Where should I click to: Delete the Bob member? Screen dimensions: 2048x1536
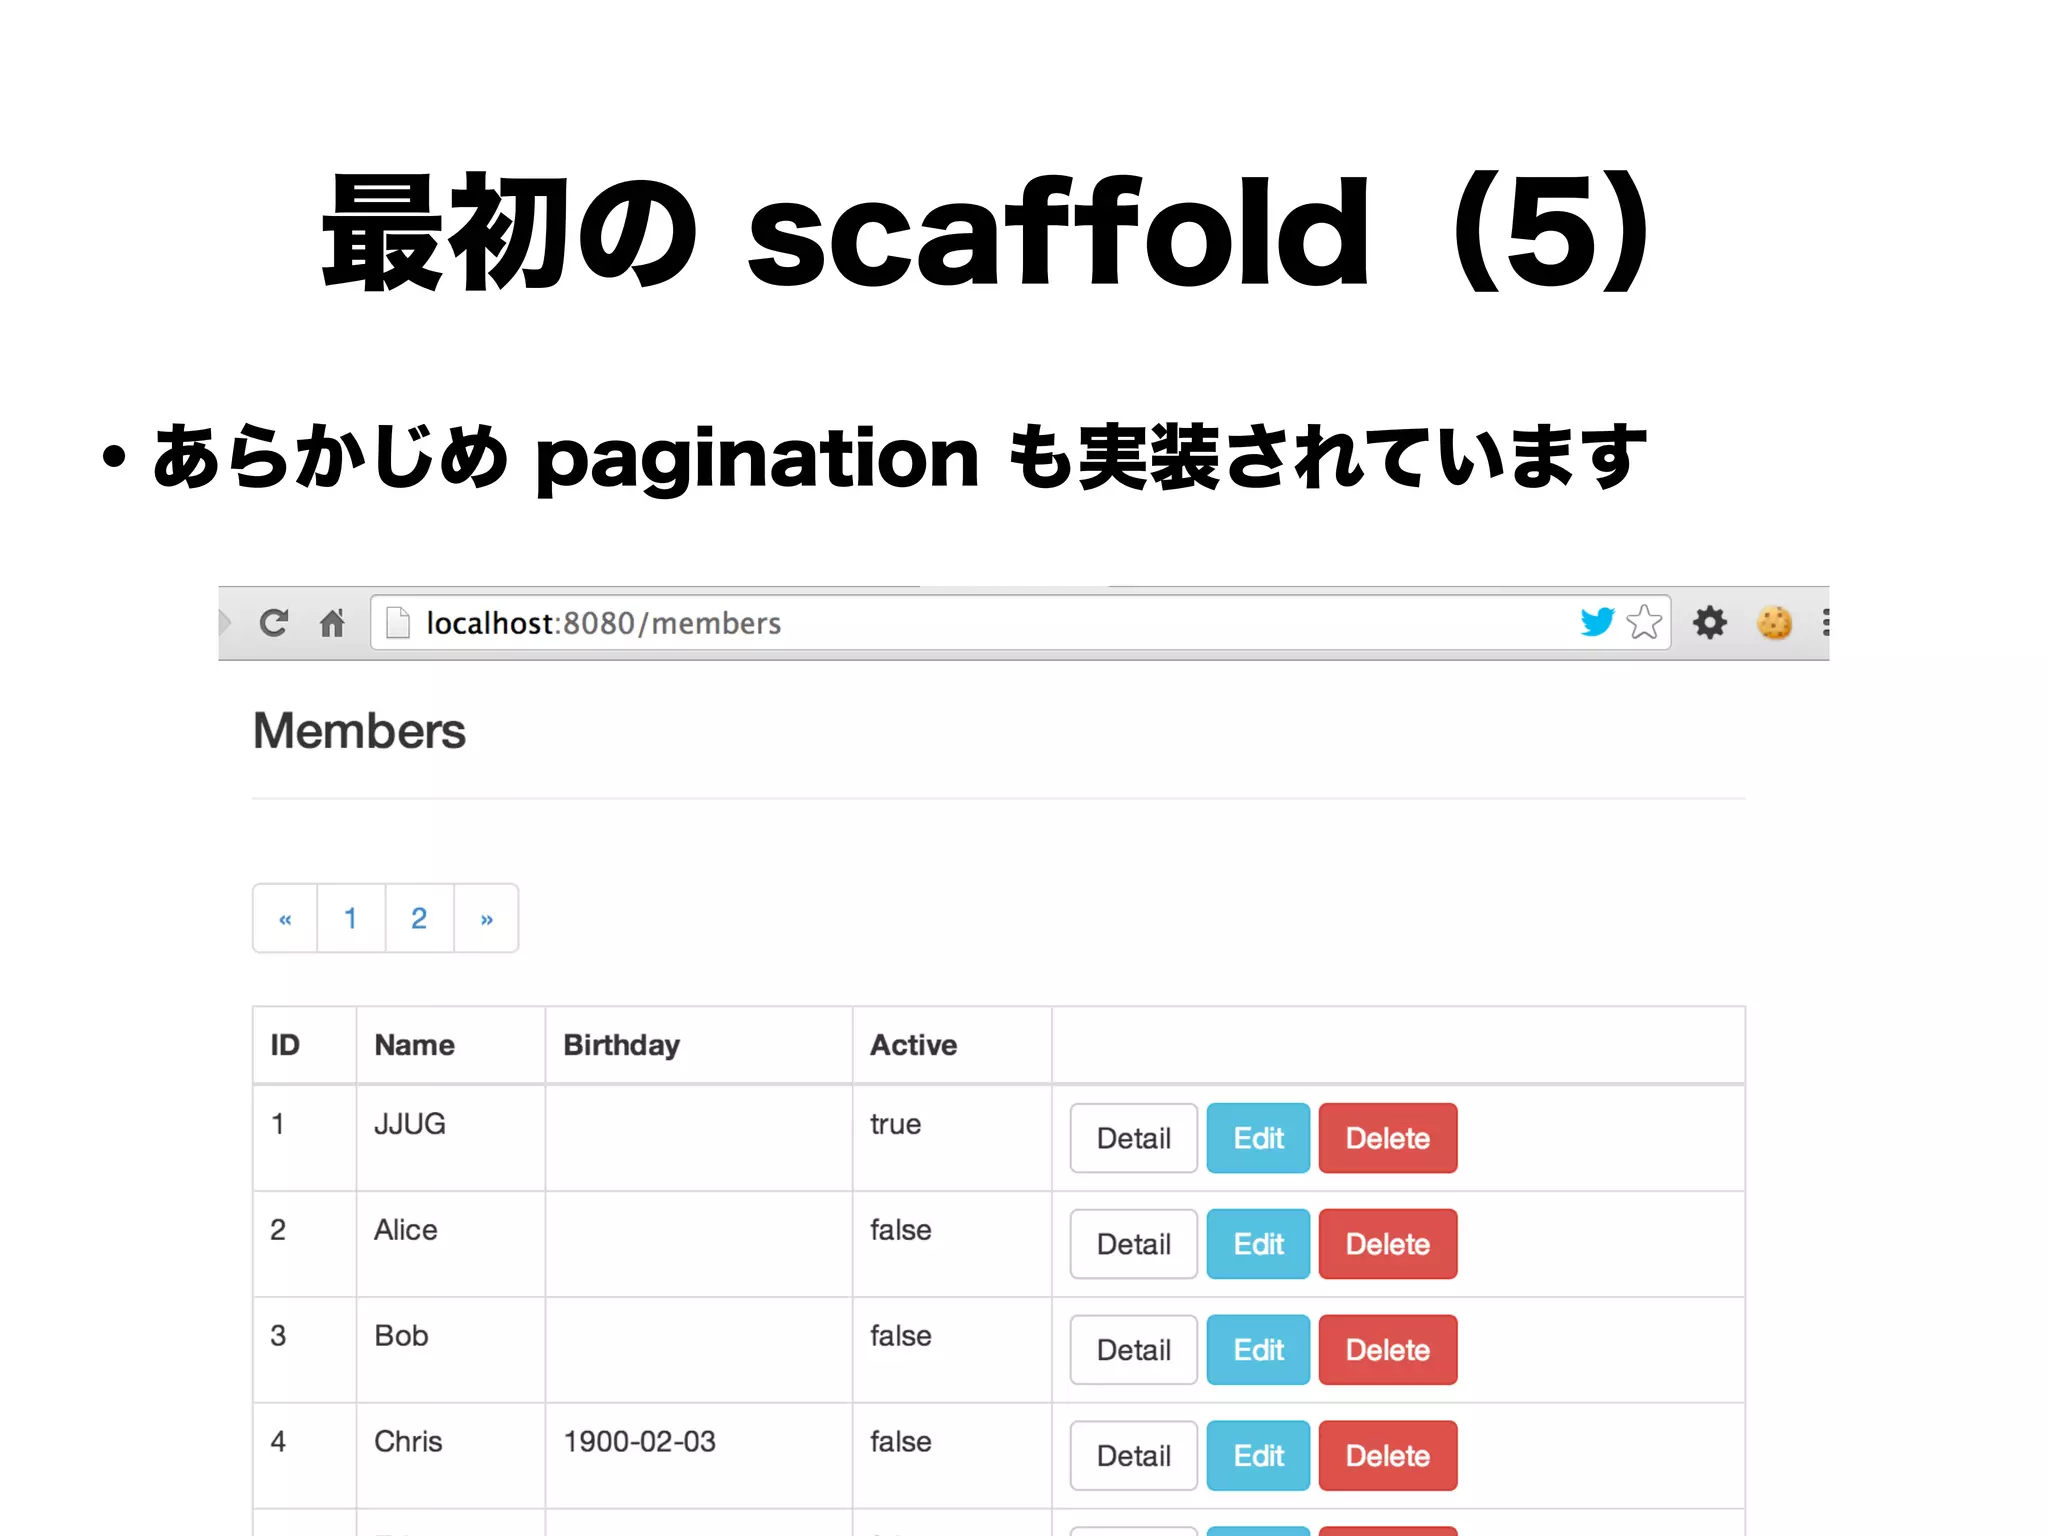pos(1388,1350)
